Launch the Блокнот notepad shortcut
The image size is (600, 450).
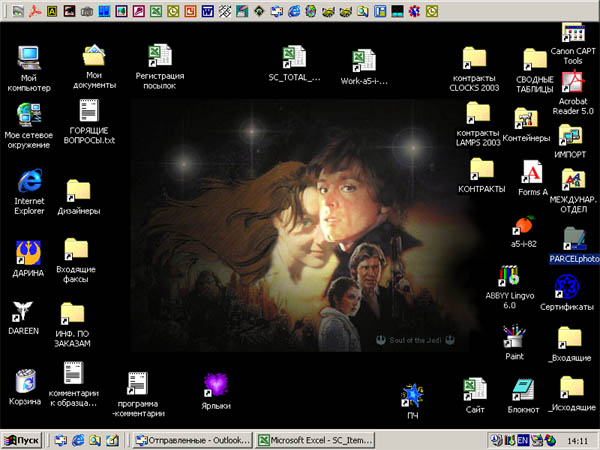pos(523,390)
